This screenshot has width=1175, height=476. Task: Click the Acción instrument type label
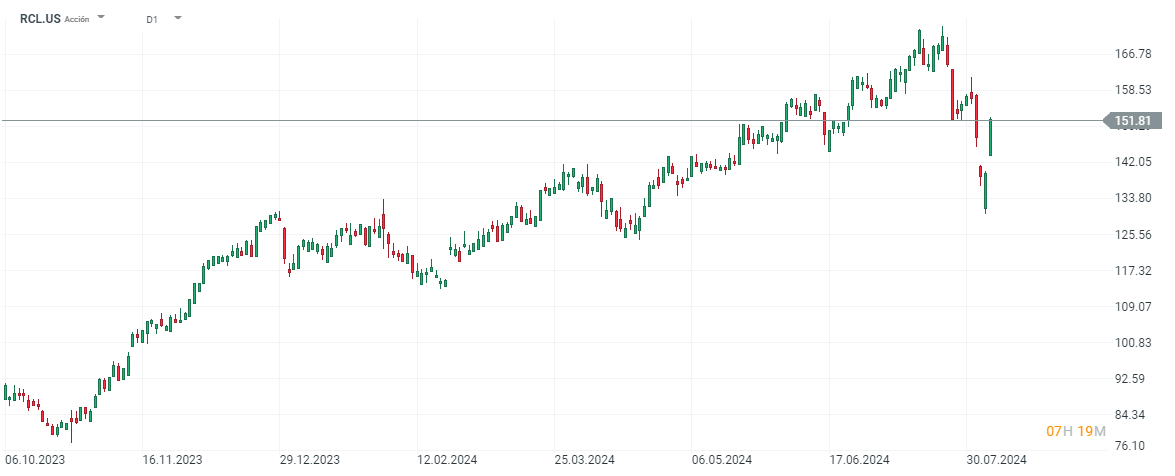tap(77, 19)
